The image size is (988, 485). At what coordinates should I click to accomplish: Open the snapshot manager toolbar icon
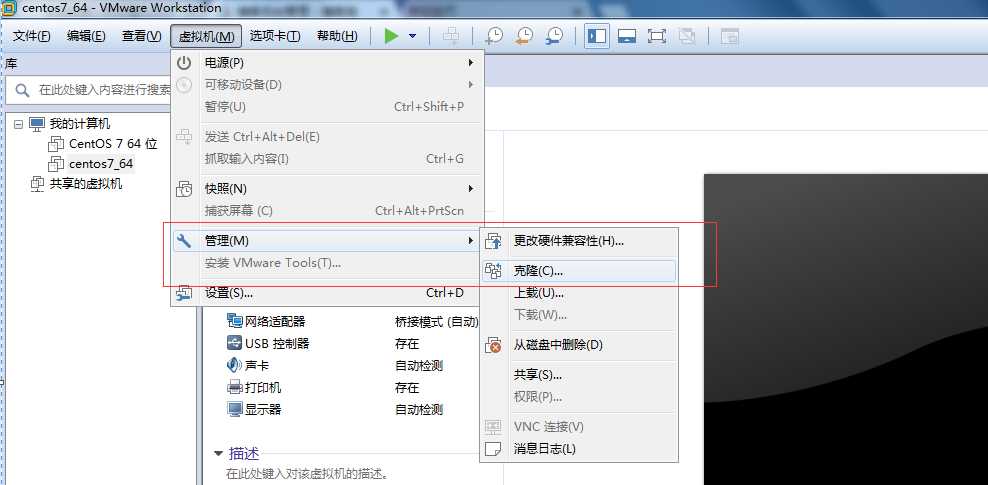point(554,36)
